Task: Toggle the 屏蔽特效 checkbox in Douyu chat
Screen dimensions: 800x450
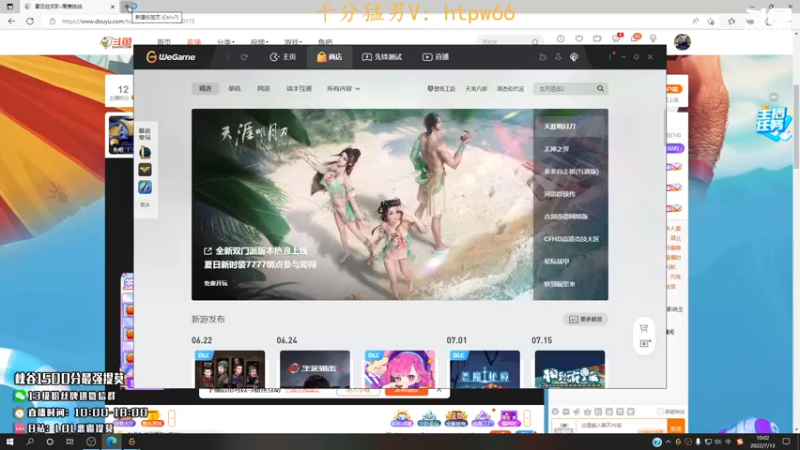Action: [x=660, y=411]
